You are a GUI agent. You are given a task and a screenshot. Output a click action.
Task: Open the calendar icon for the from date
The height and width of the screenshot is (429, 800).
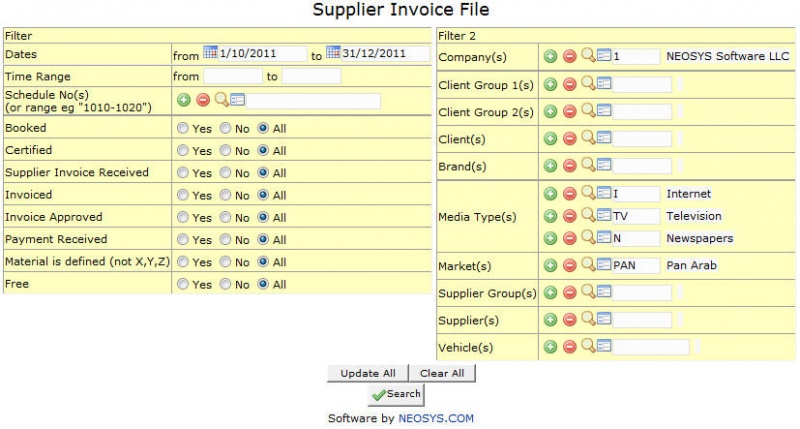[210, 52]
